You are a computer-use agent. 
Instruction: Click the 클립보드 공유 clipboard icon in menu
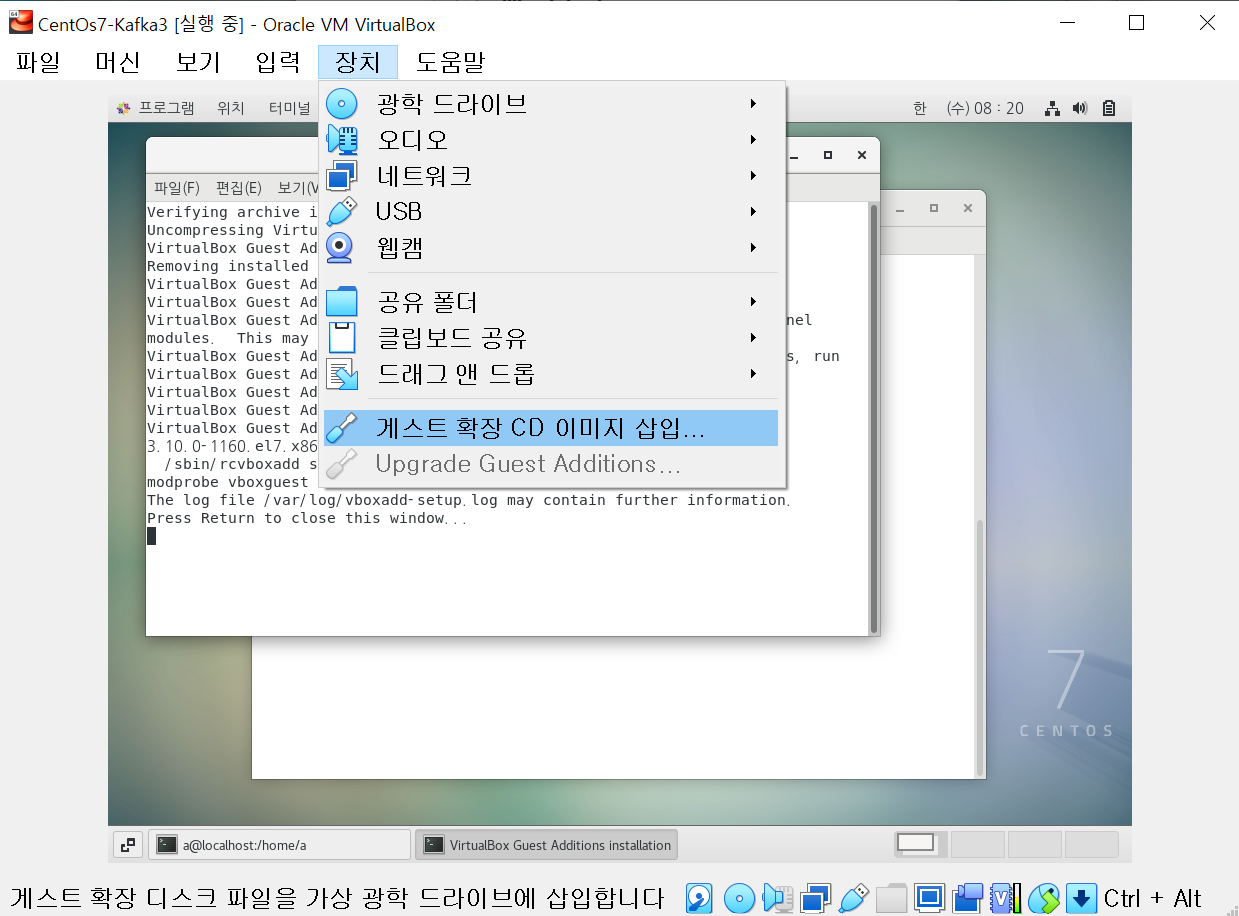[x=342, y=338]
